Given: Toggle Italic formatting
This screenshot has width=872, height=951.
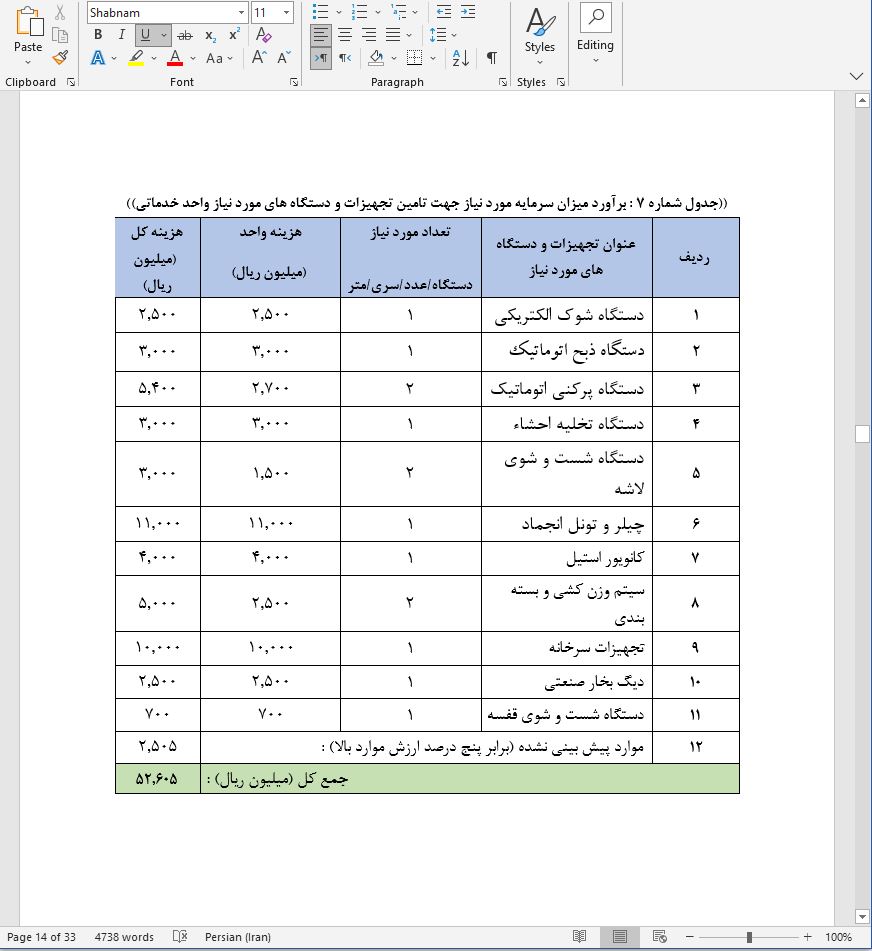Looking at the screenshot, I should coord(122,35).
